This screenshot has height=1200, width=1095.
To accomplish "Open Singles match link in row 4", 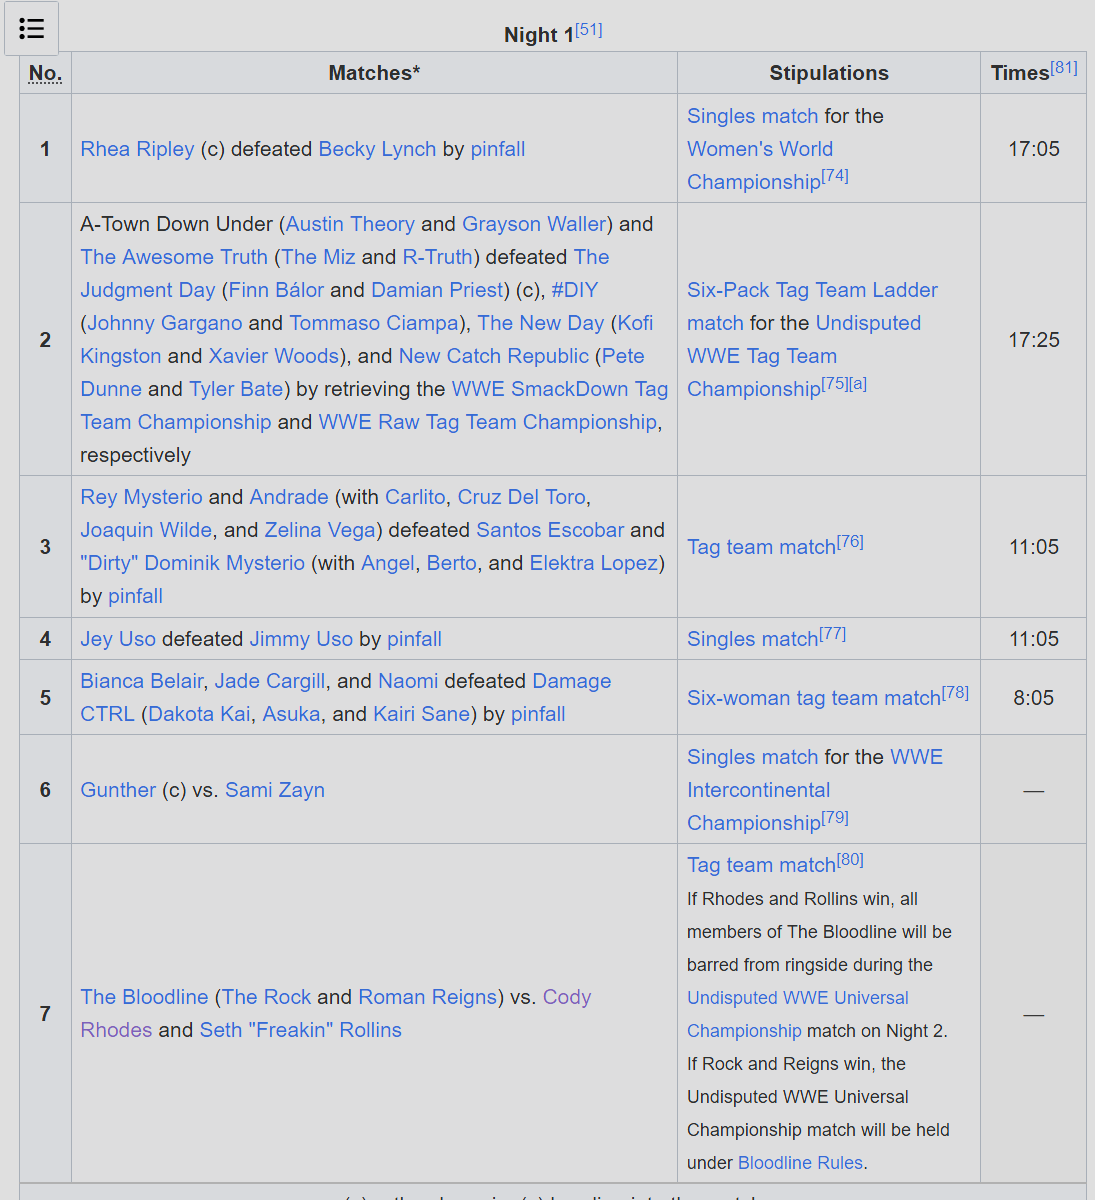I will pos(752,639).
